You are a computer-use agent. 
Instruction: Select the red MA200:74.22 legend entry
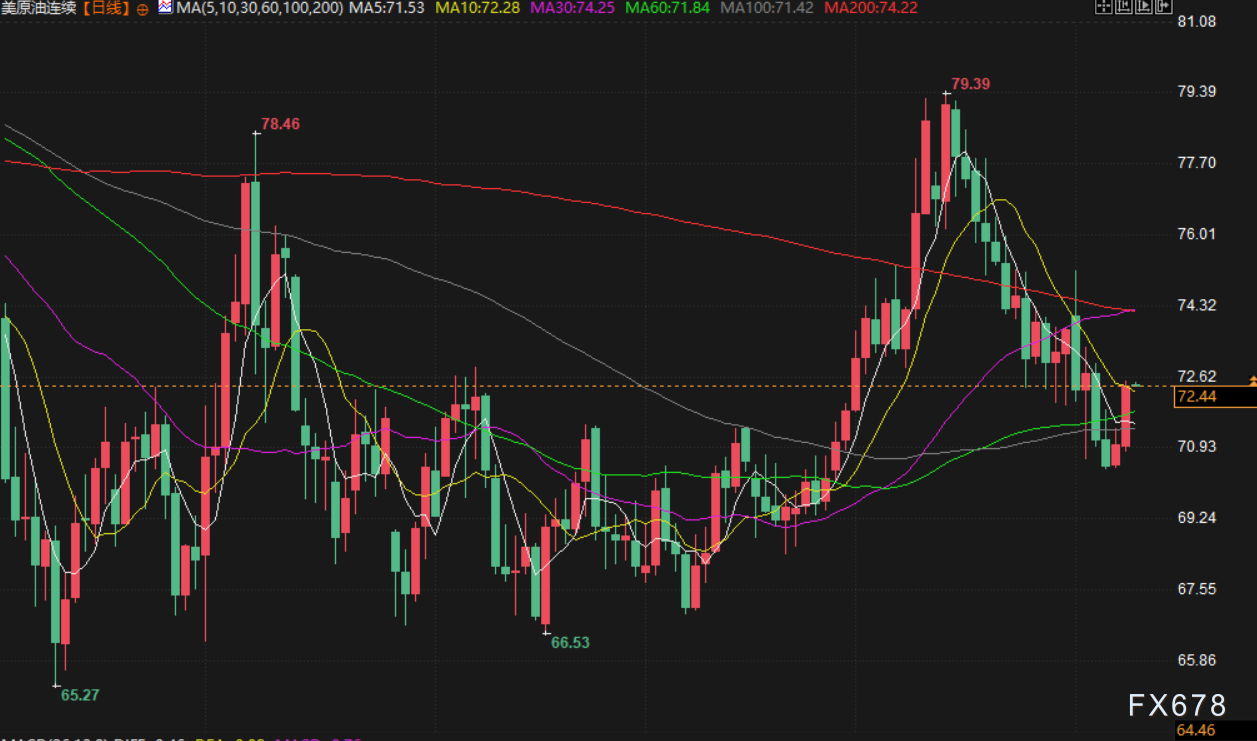point(868,8)
